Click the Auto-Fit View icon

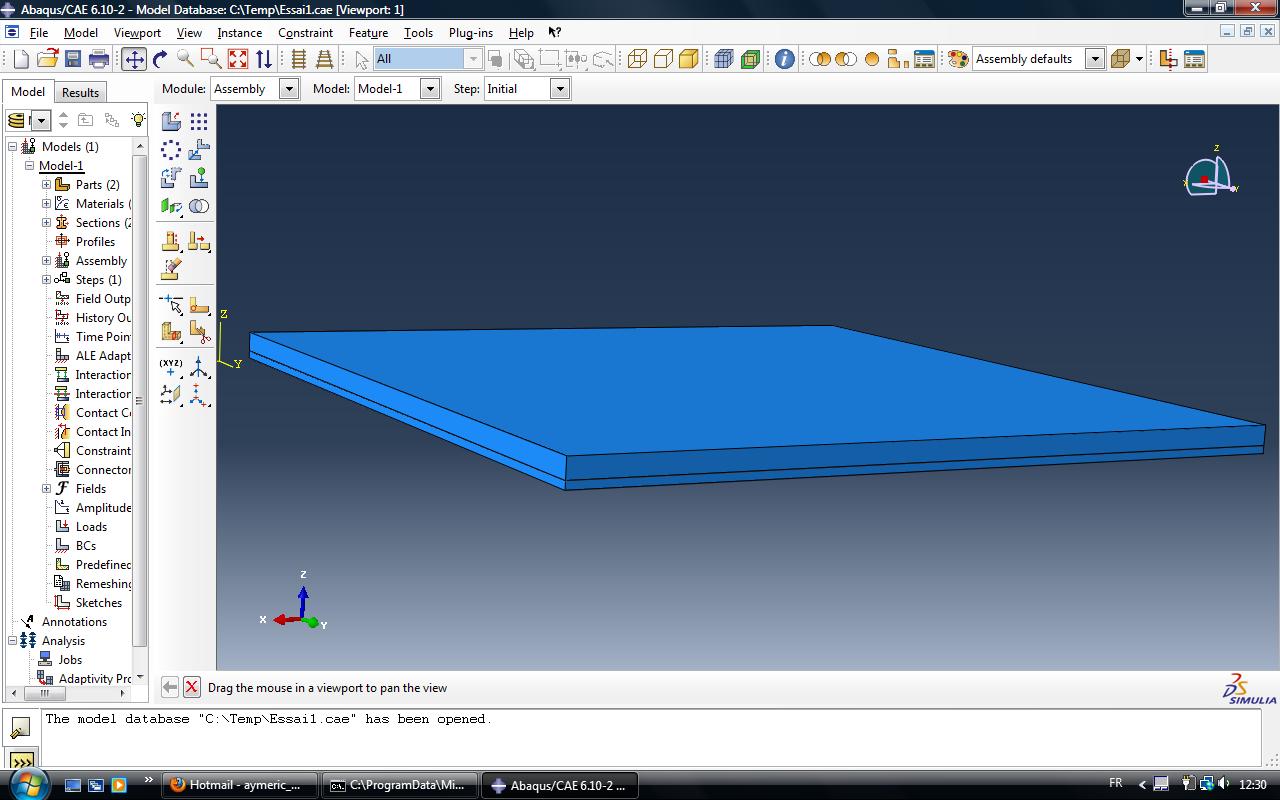pyautogui.click(x=237, y=59)
